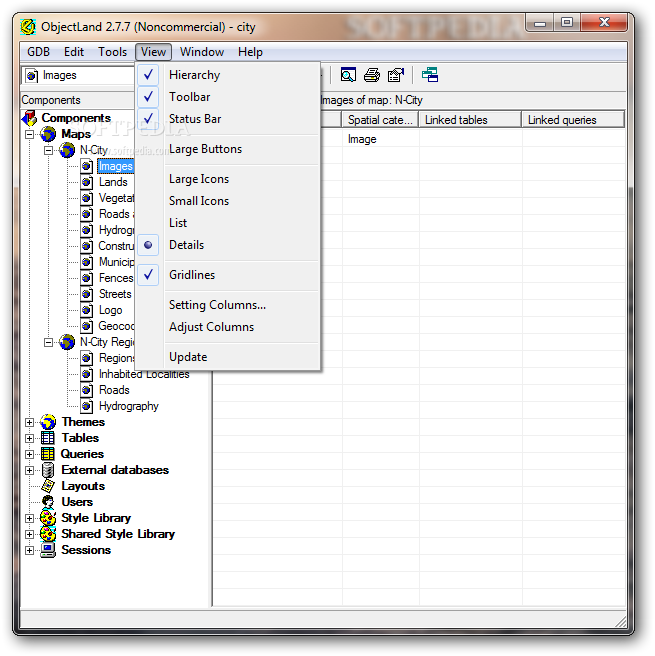Enable Large Buttons in View menu

[228, 149]
